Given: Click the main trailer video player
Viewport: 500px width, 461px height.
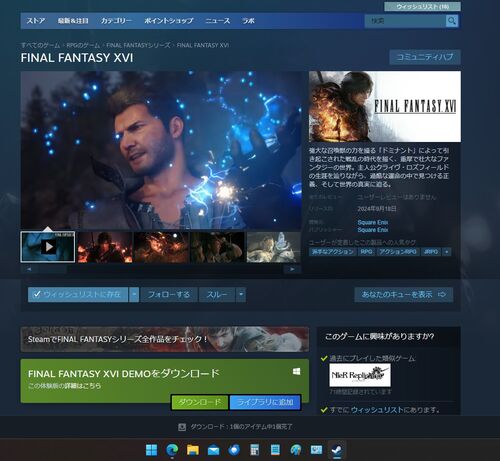Looking at the screenshot, I should [x=161, y=150].
